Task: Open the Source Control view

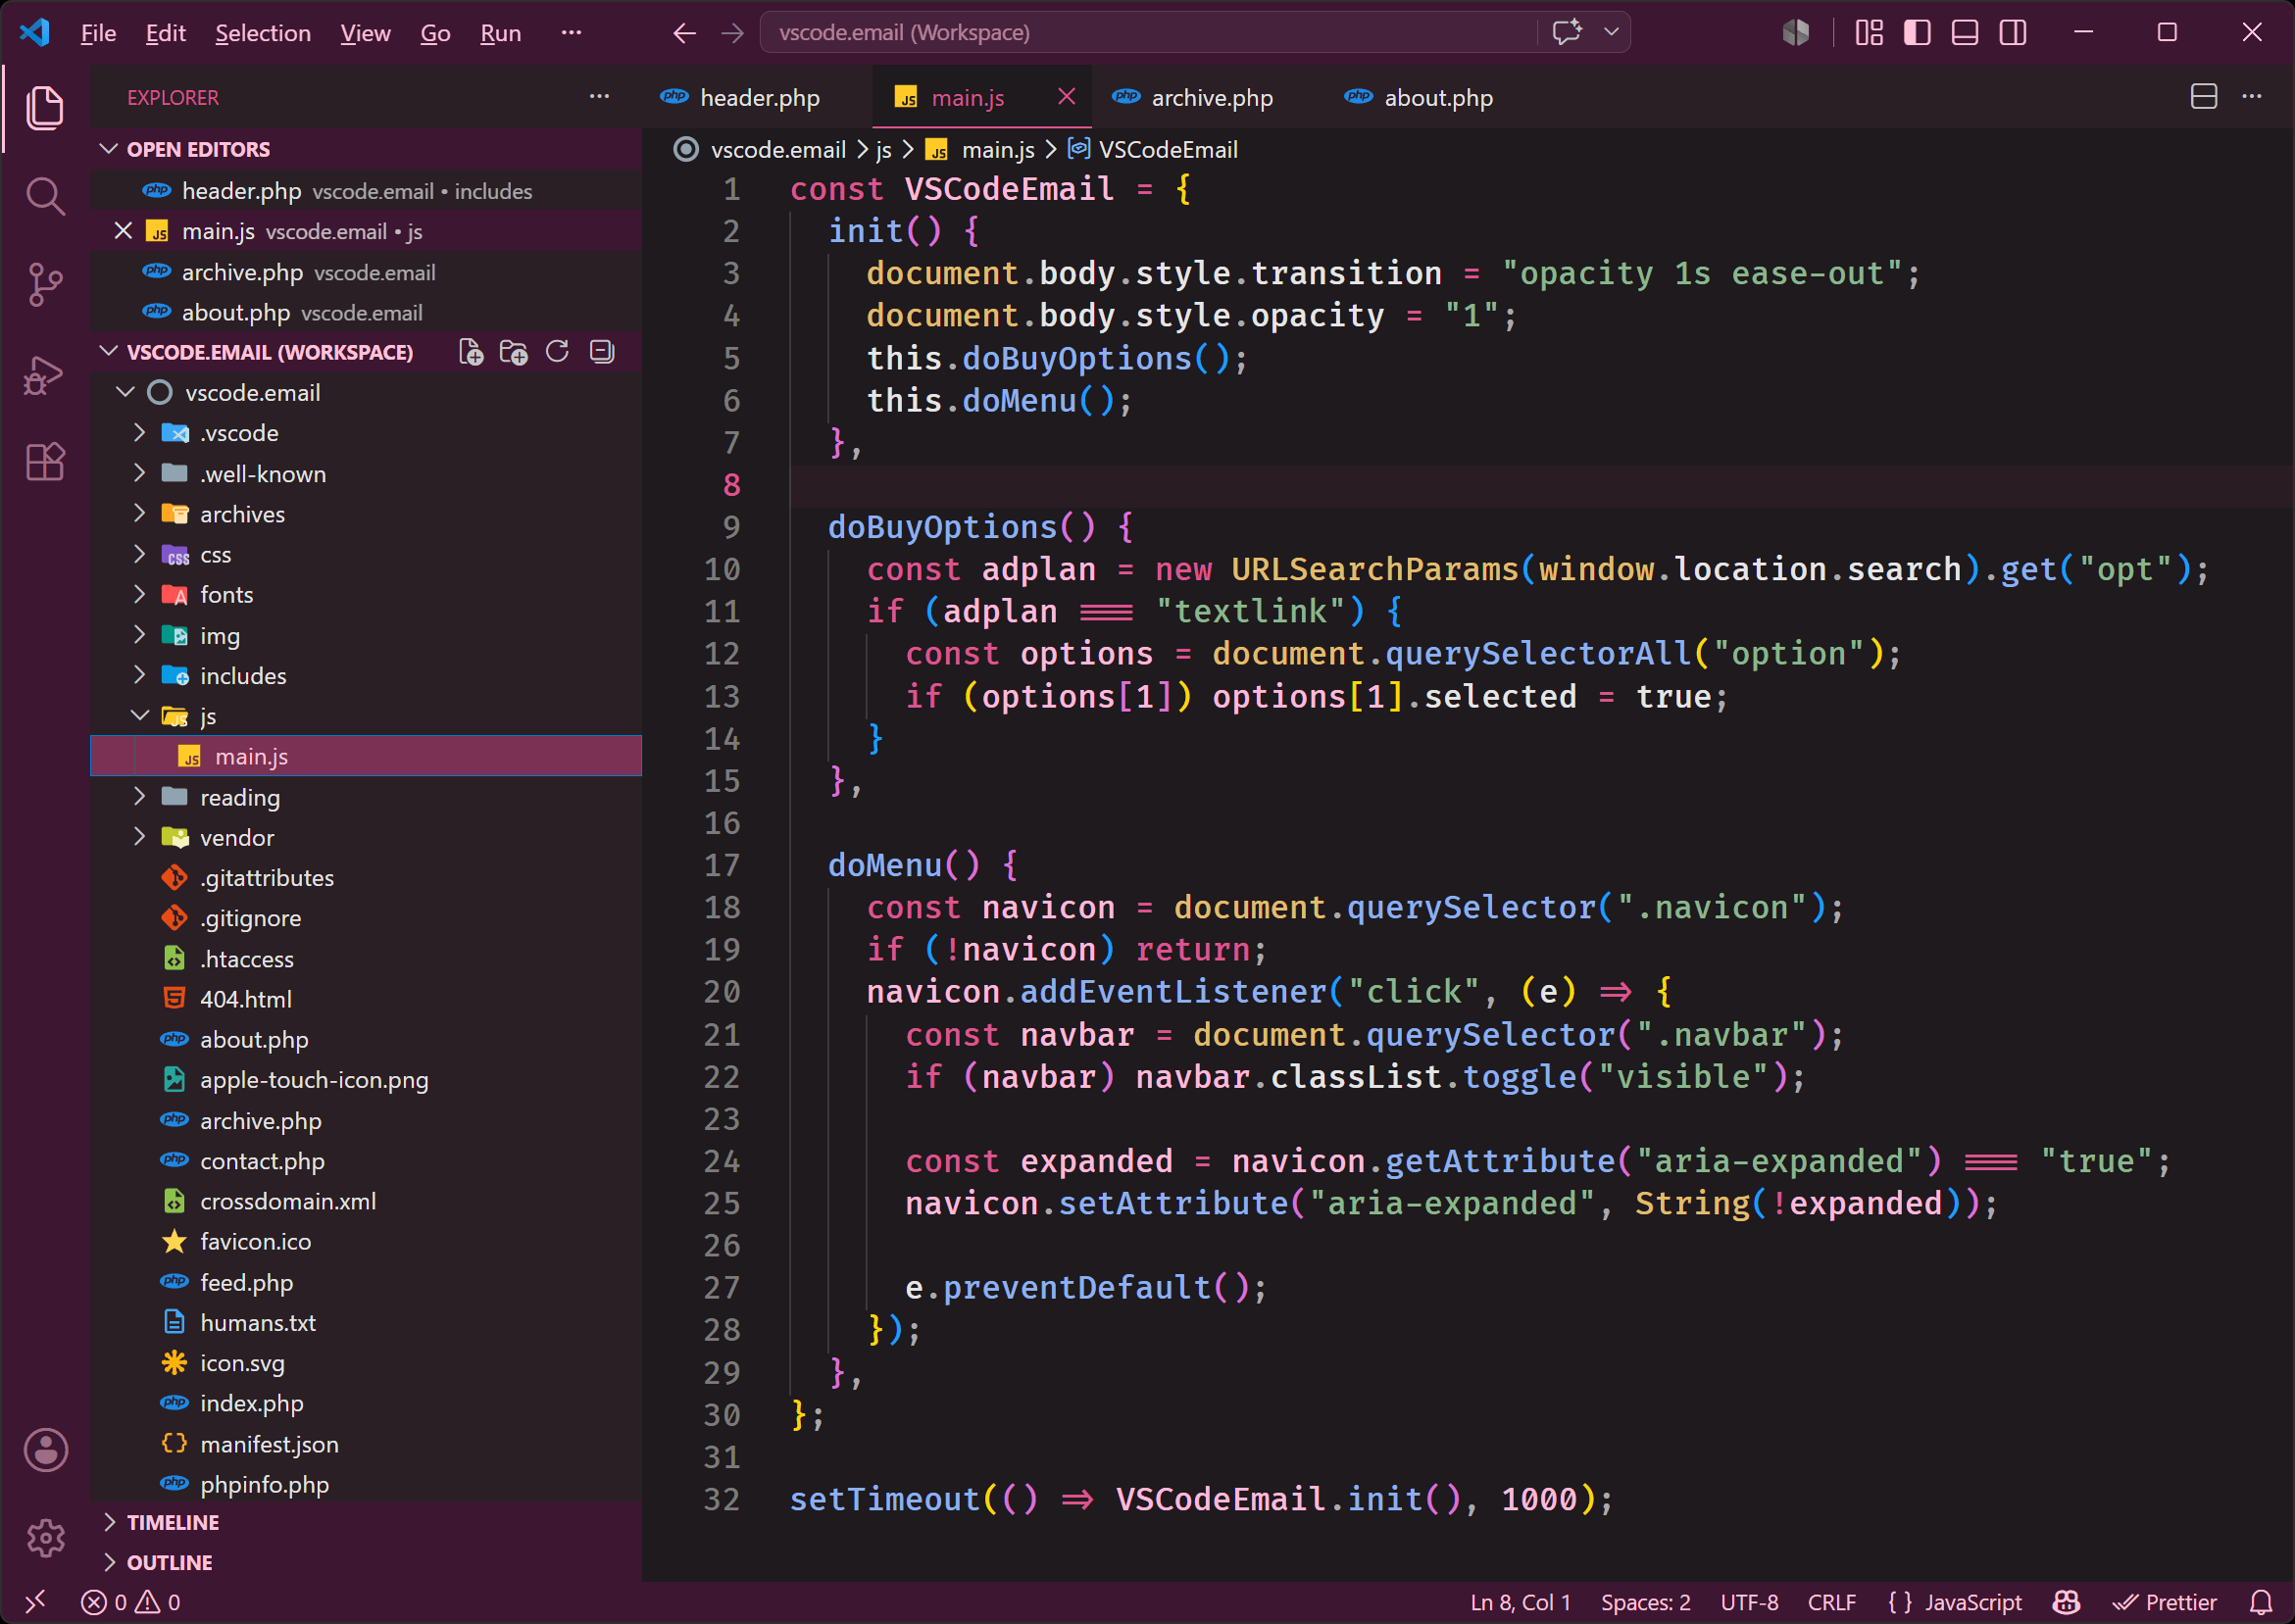Action: (45, 285)
